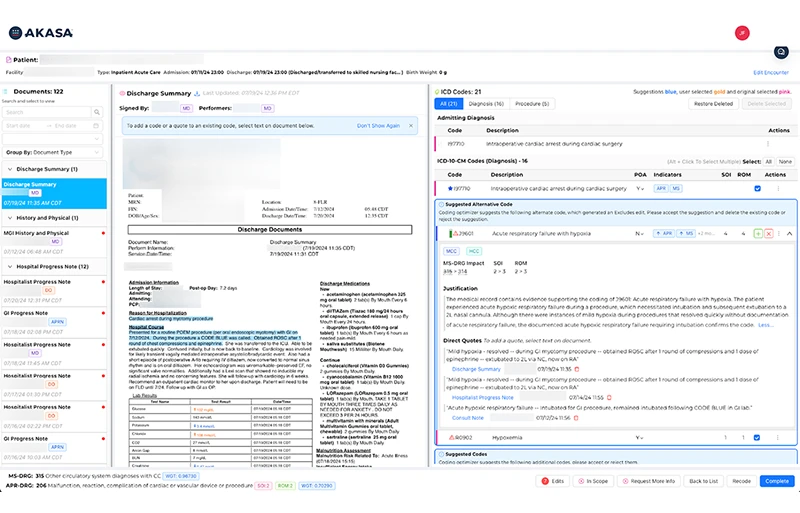Image resolution: width=800 pixels, height=513 pixels.
Task: Accept suggested code J9601 with green plus
Action: click(758, 233)
